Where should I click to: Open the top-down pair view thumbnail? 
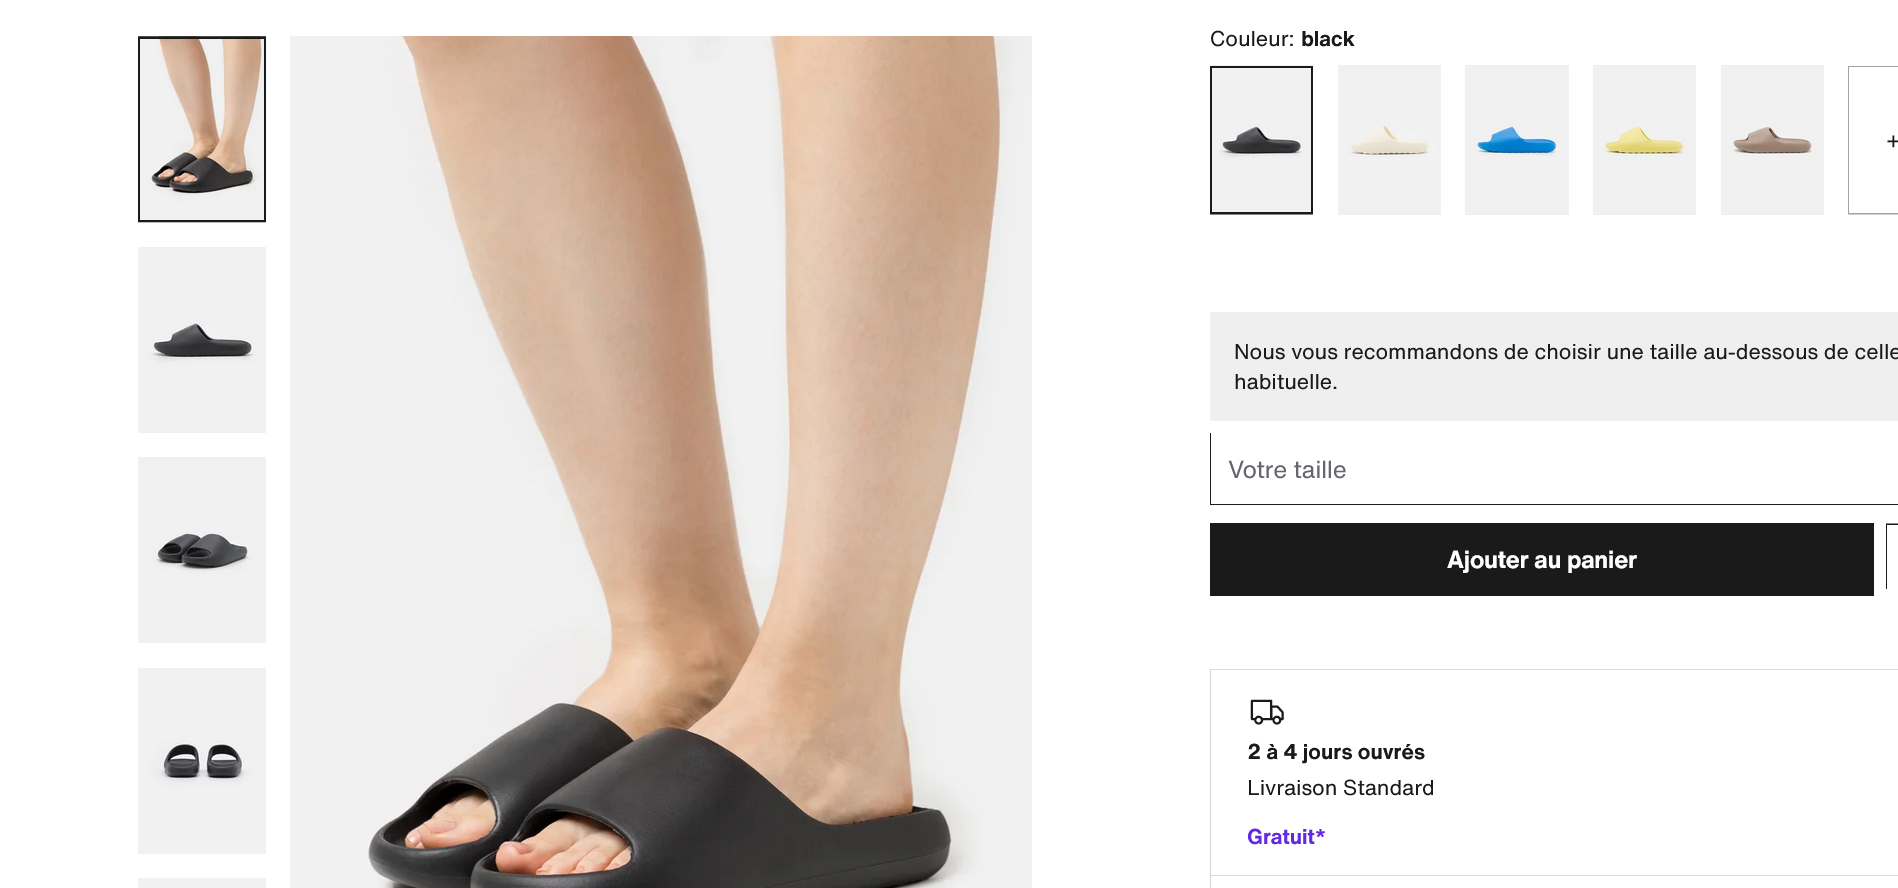pyautogui.click(x=202, y=761)
